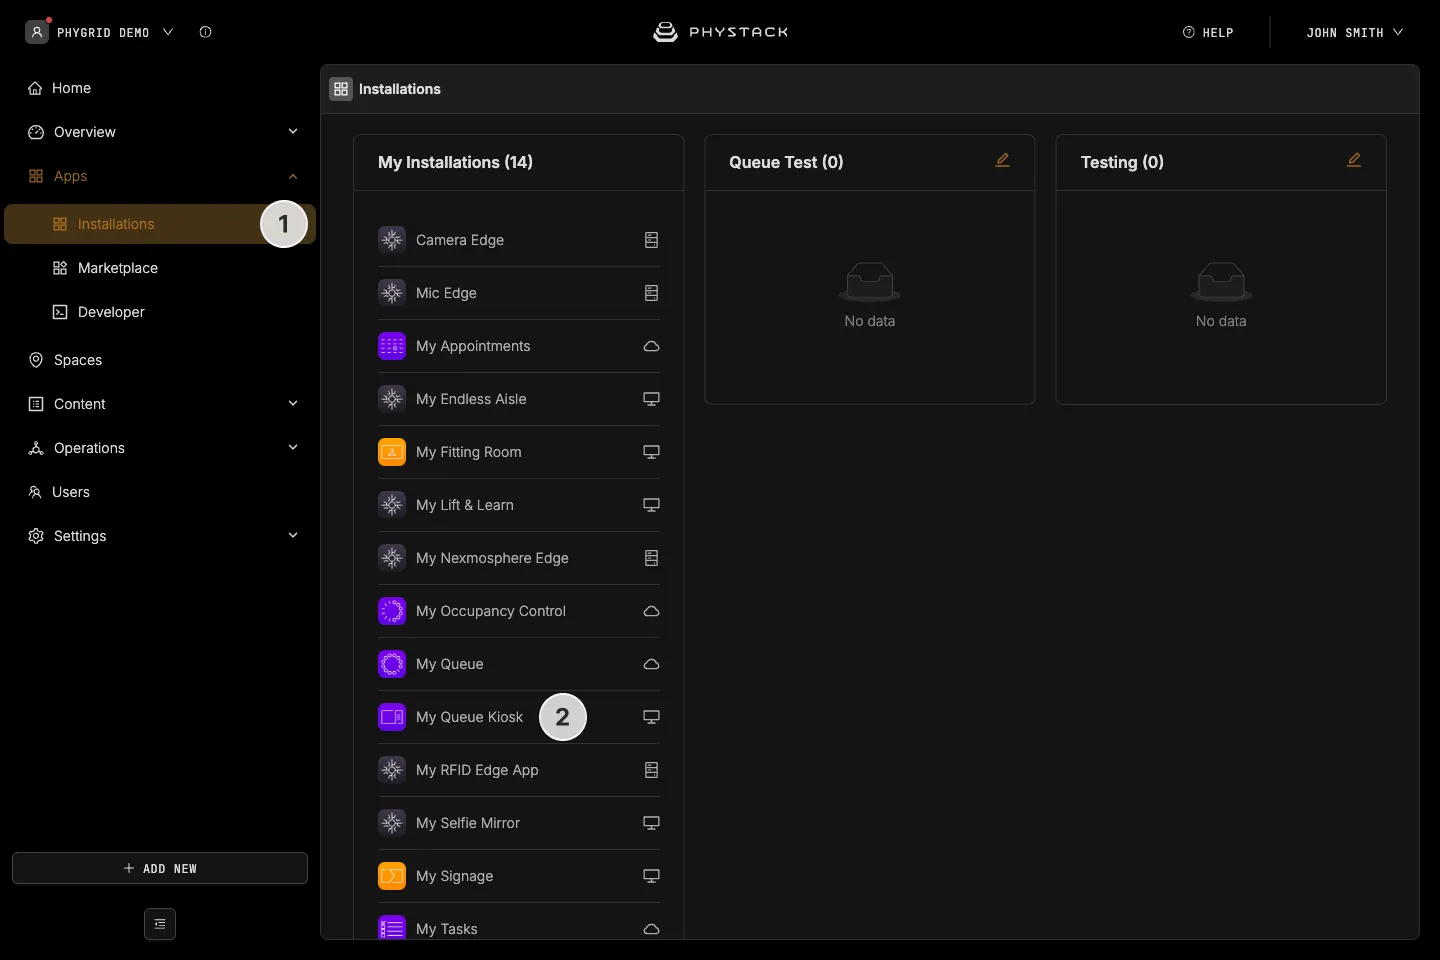Open the Help link in header
The image size is (1440, 960).
[x=1208, y=32]
